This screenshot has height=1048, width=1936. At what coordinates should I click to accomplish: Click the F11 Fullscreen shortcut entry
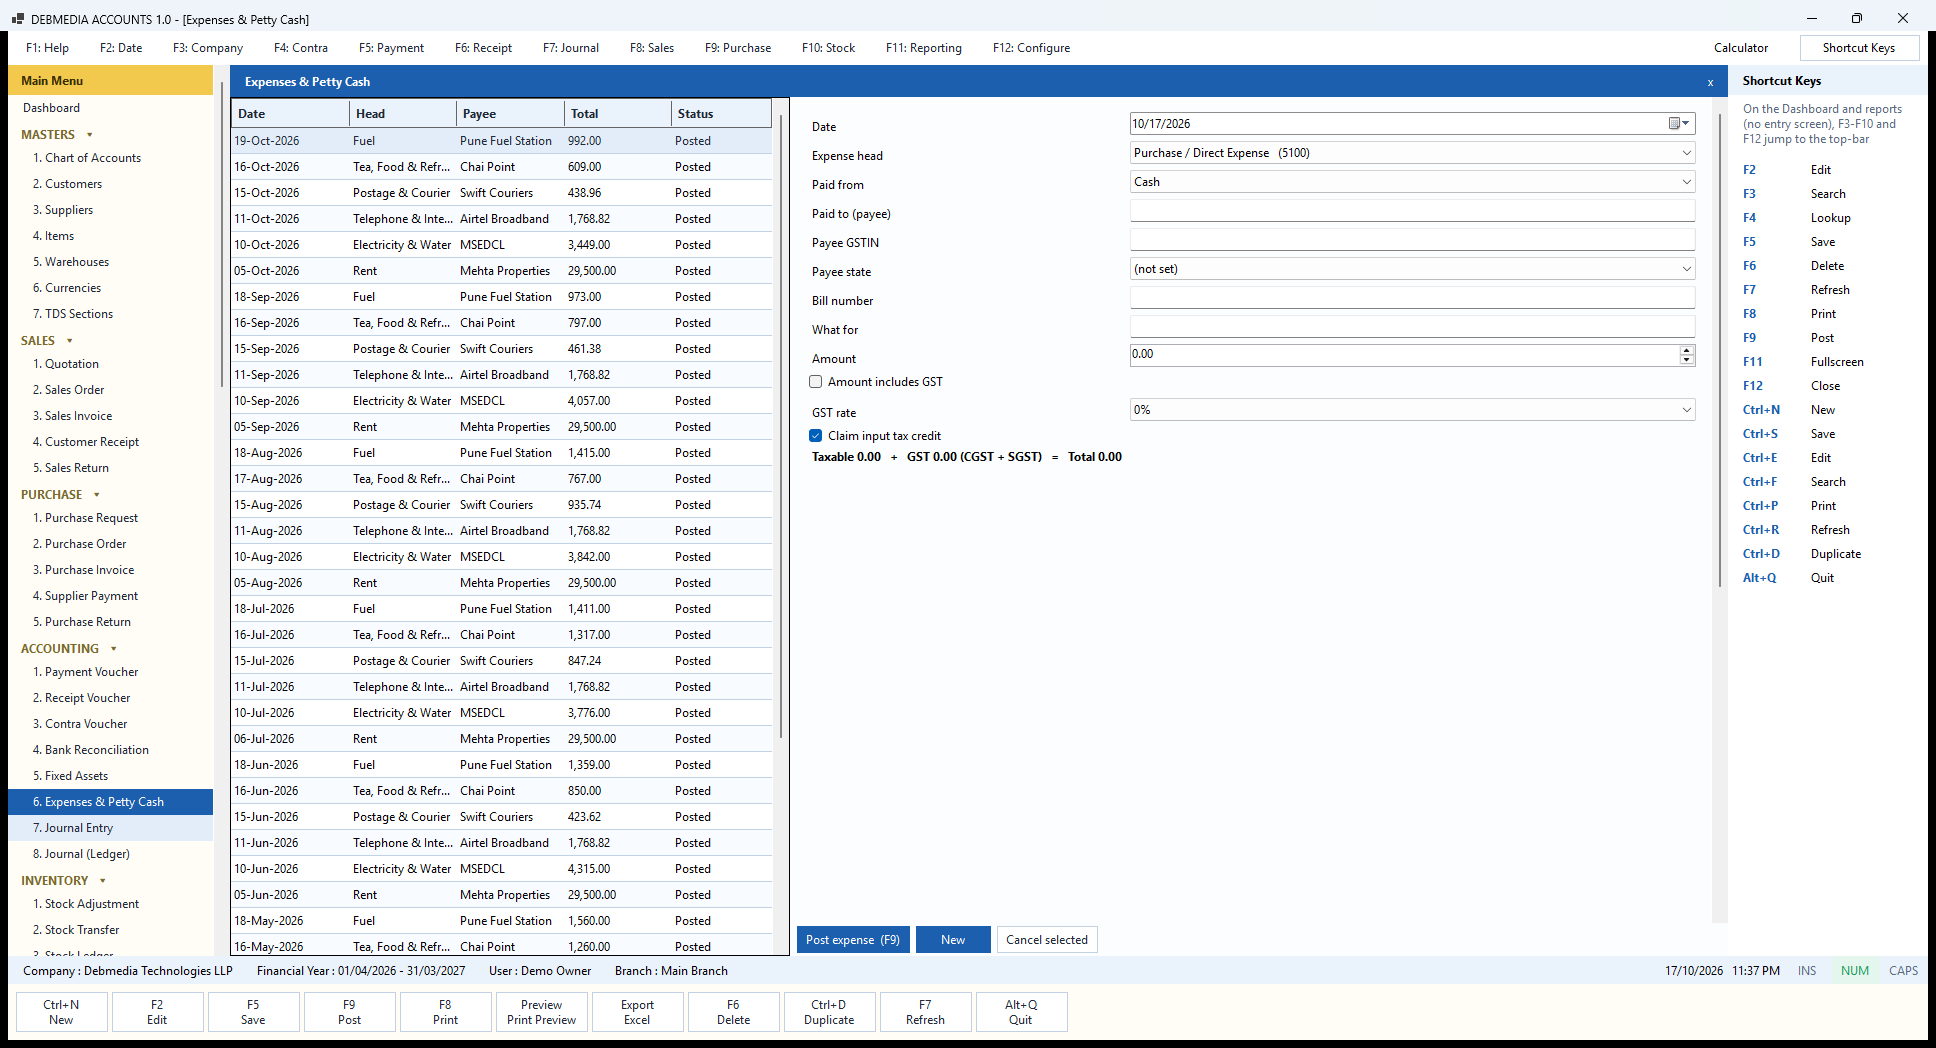(1802, 362)
